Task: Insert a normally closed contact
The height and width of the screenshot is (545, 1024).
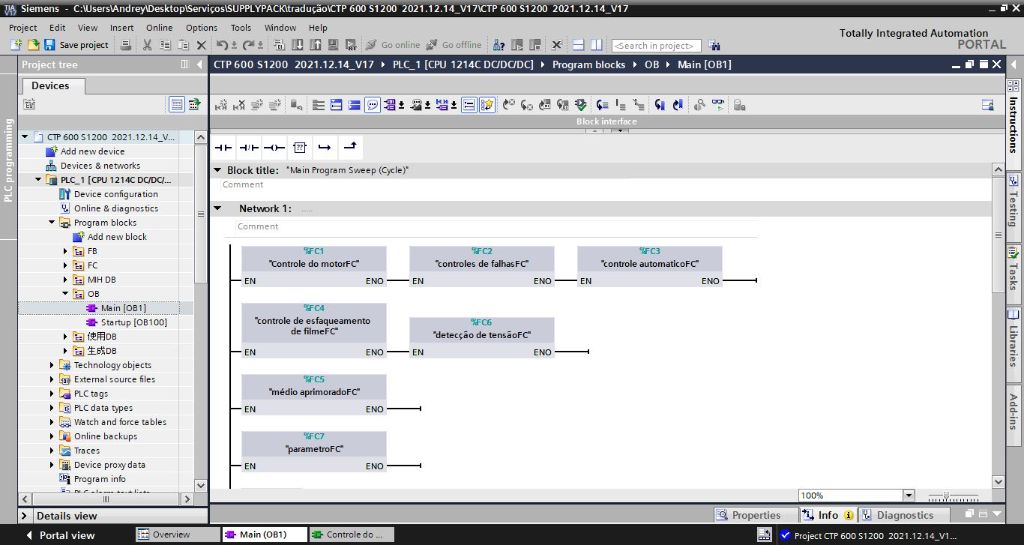Action: click(249, 148)
